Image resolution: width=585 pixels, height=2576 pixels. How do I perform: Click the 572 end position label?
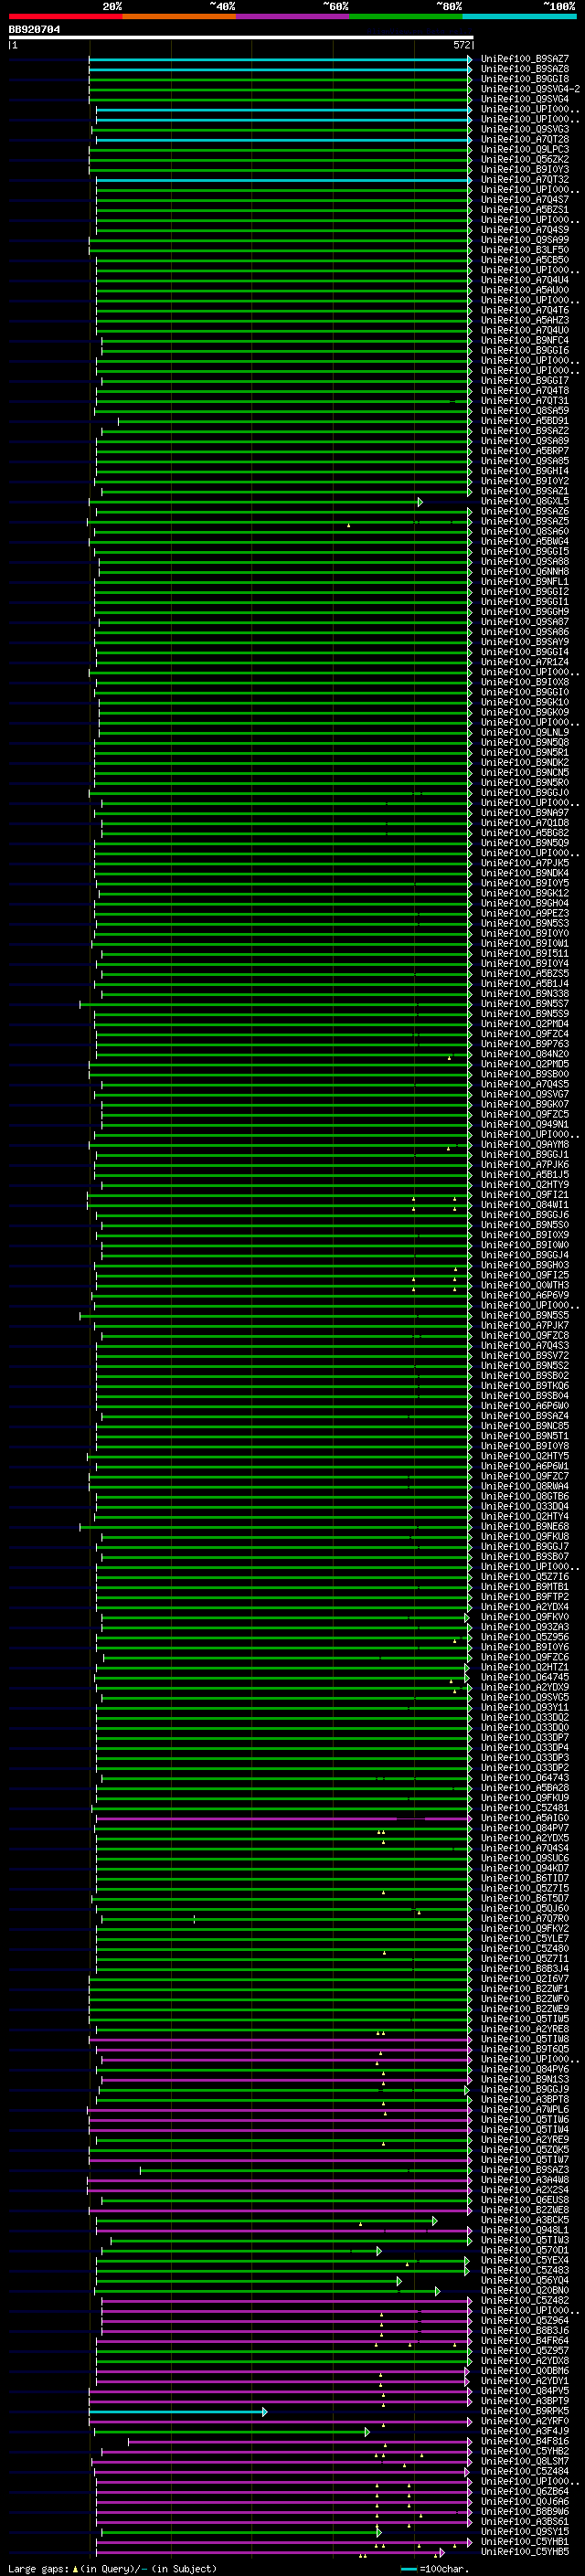click(462, 45)
